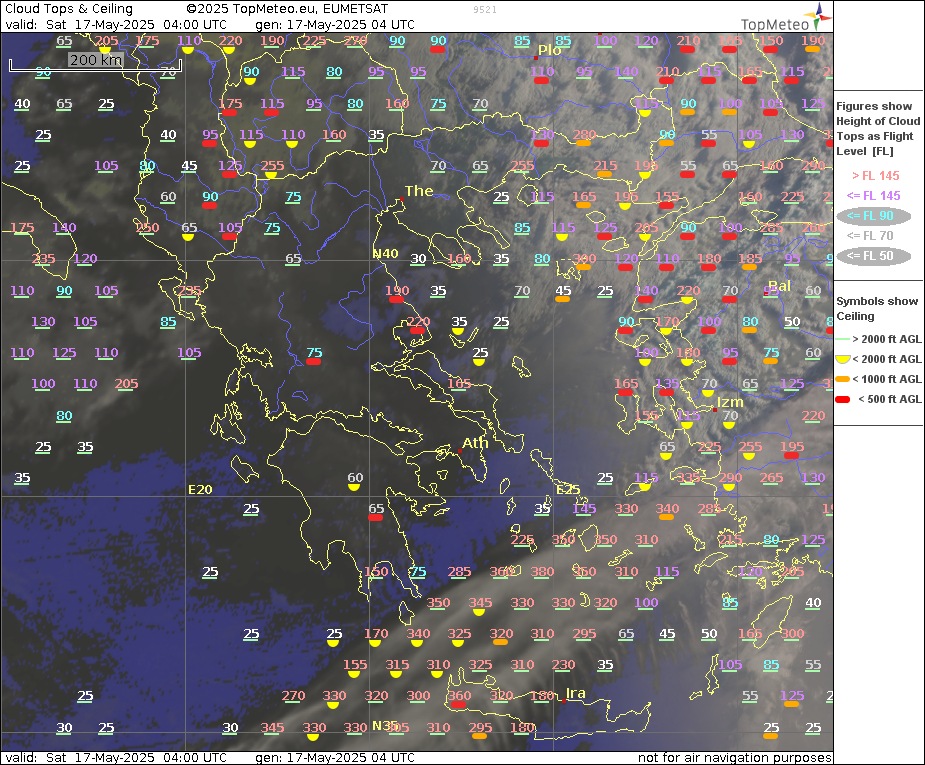Click the N35 latitude grid label
This screenshot has width=925, height=765.
pos(385,725)
